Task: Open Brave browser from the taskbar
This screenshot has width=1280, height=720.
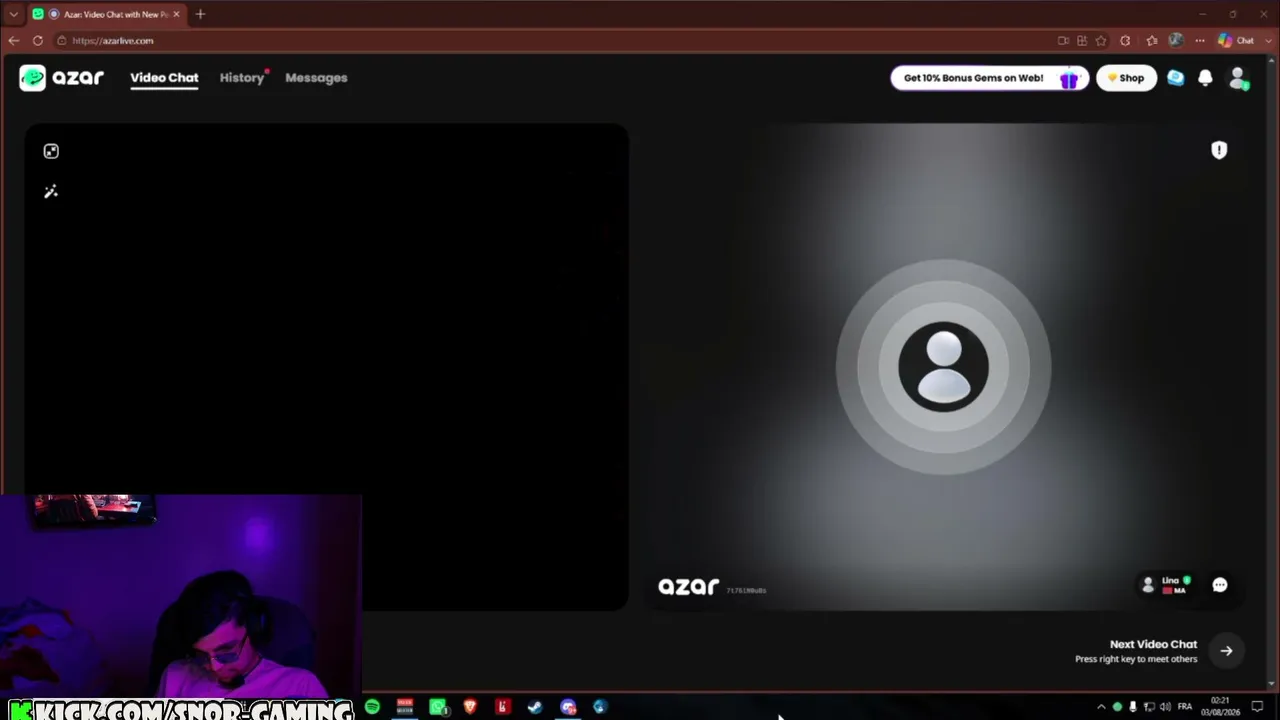Action: 470,707
